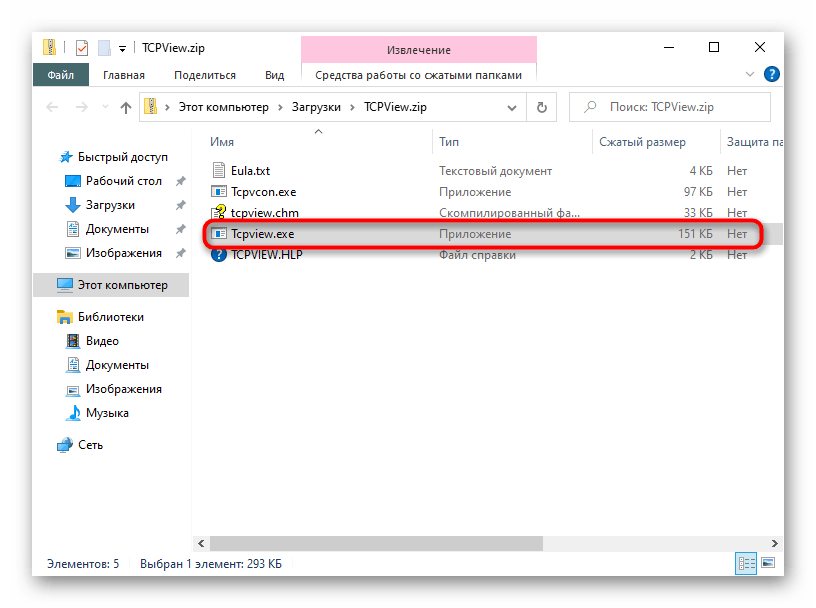Click the Properties quick access toolbar icon
The height and width of the screenshot is (608, 816).
pos(82,48)
